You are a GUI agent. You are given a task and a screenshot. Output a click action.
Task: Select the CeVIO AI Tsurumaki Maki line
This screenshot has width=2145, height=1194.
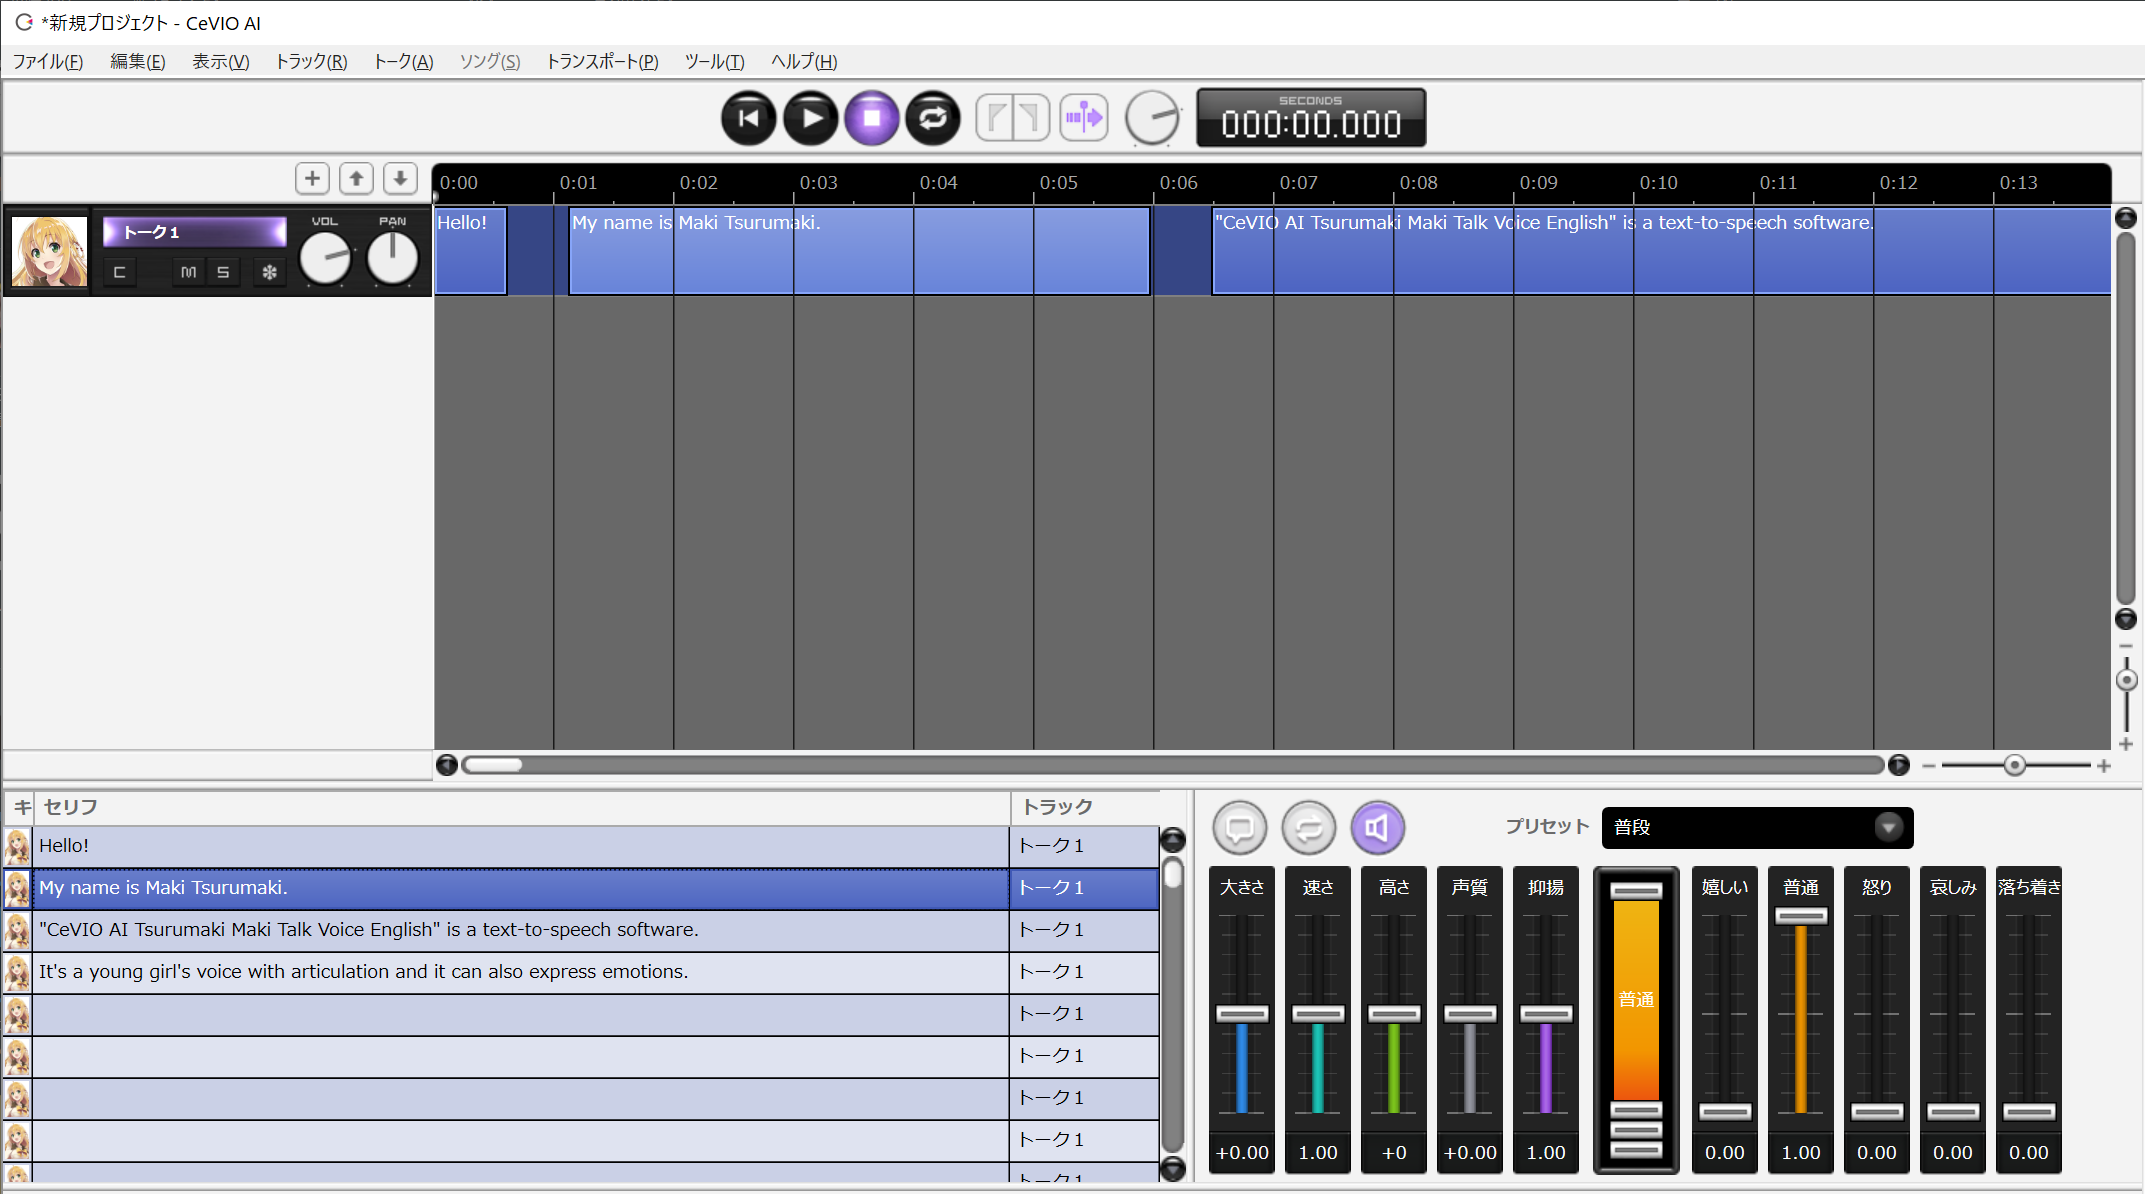(x=521, y=930)
